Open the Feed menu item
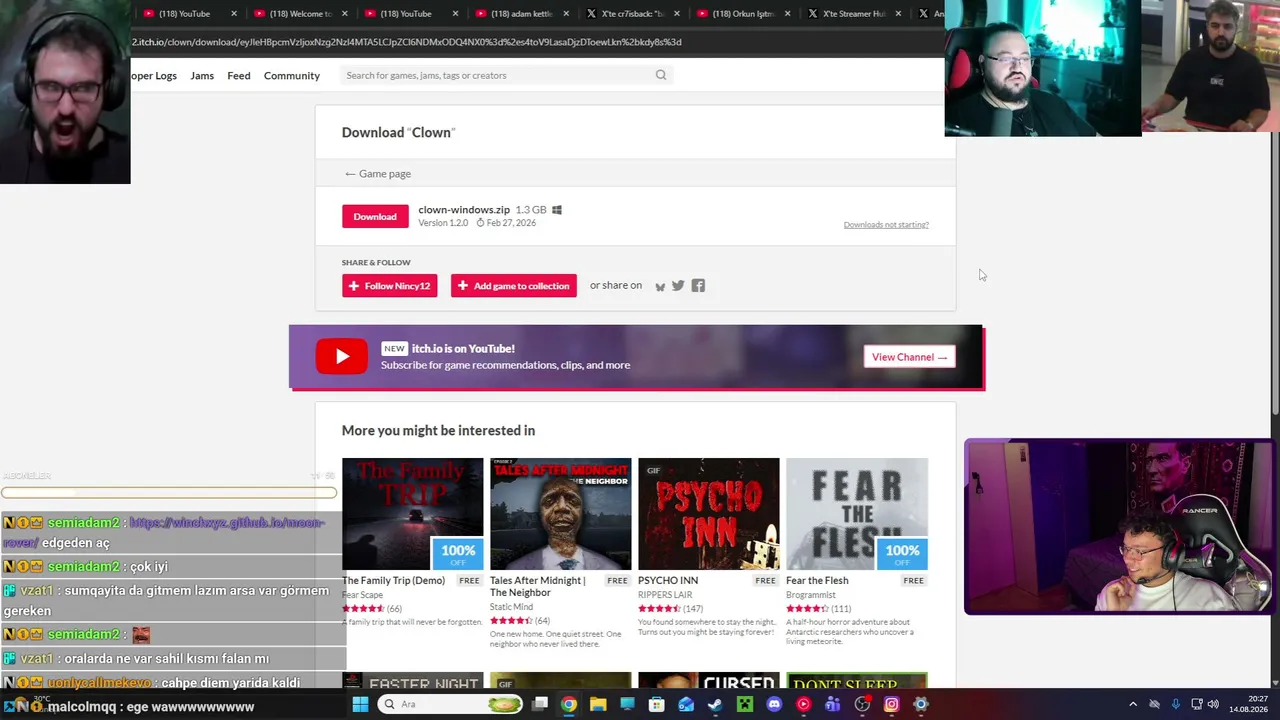The width and height of the screenshot is (1280, 720). pos(239,75)
